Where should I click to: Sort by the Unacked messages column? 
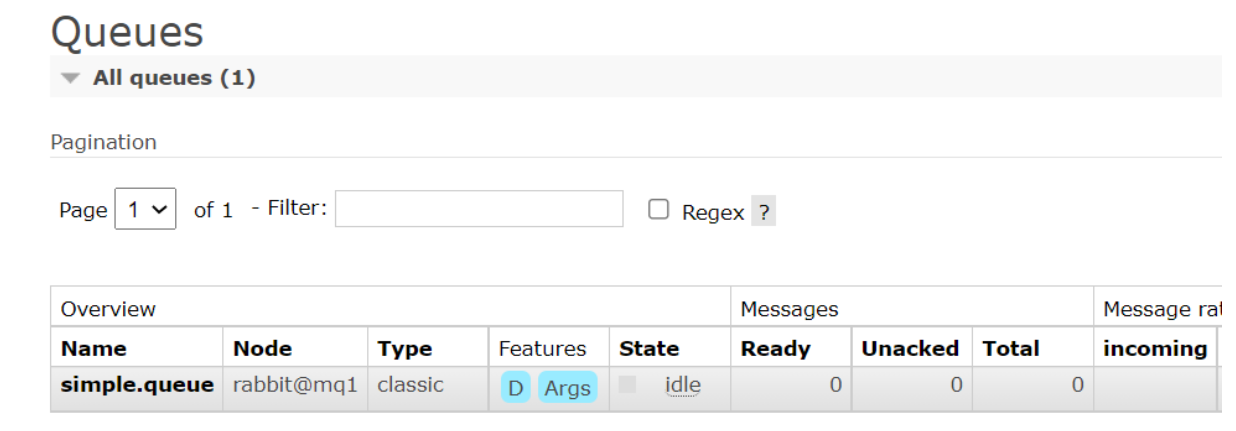pyautogui.click(x=910, y=349)
